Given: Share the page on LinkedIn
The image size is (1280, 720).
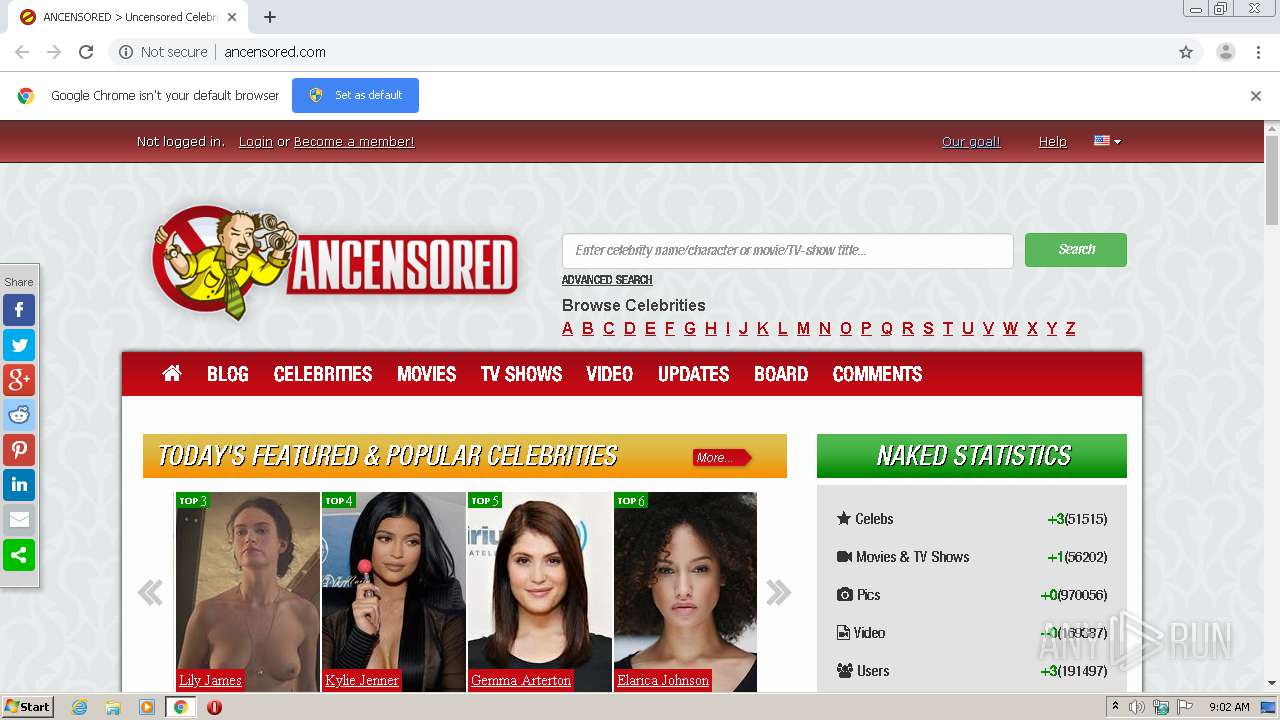Looking at the screenshot, I should click(x=19, y=485).
